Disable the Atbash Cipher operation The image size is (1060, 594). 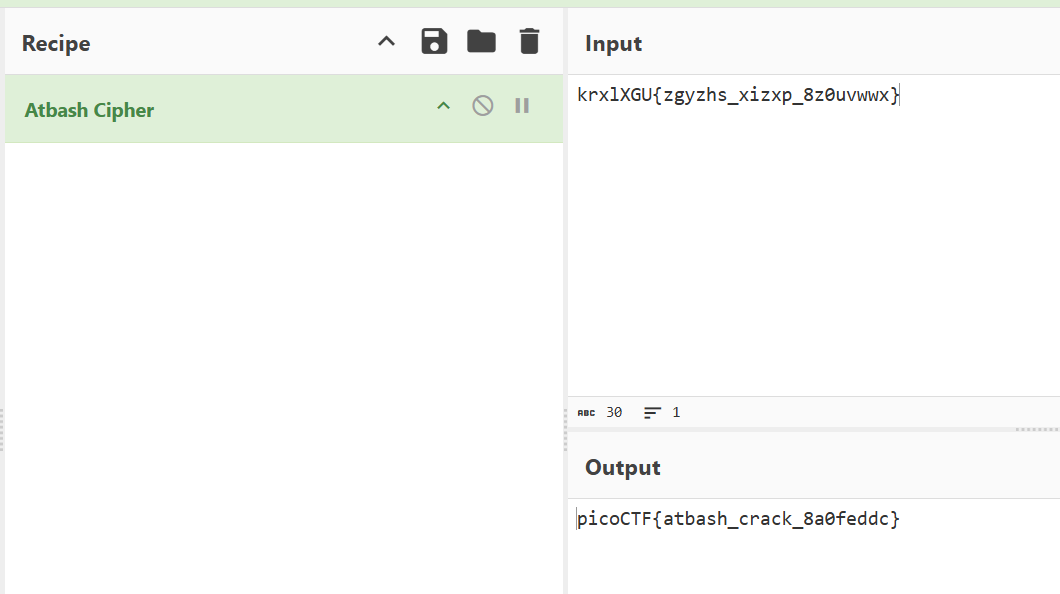[483, 106]
